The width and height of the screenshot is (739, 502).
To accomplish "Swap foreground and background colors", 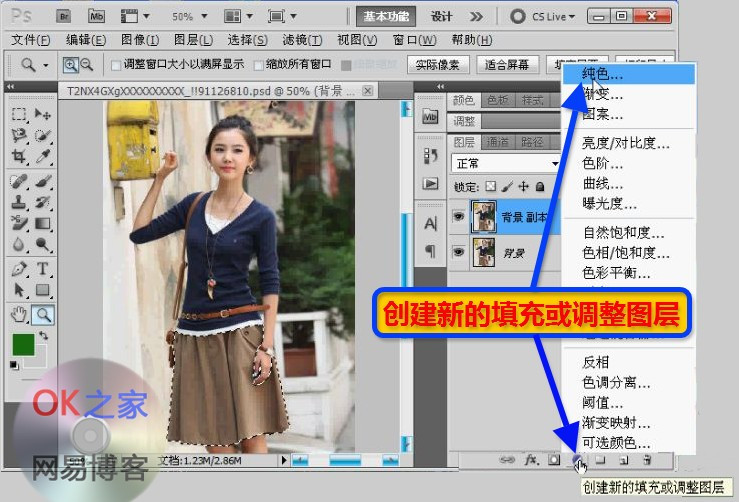I will pos(43,336).
